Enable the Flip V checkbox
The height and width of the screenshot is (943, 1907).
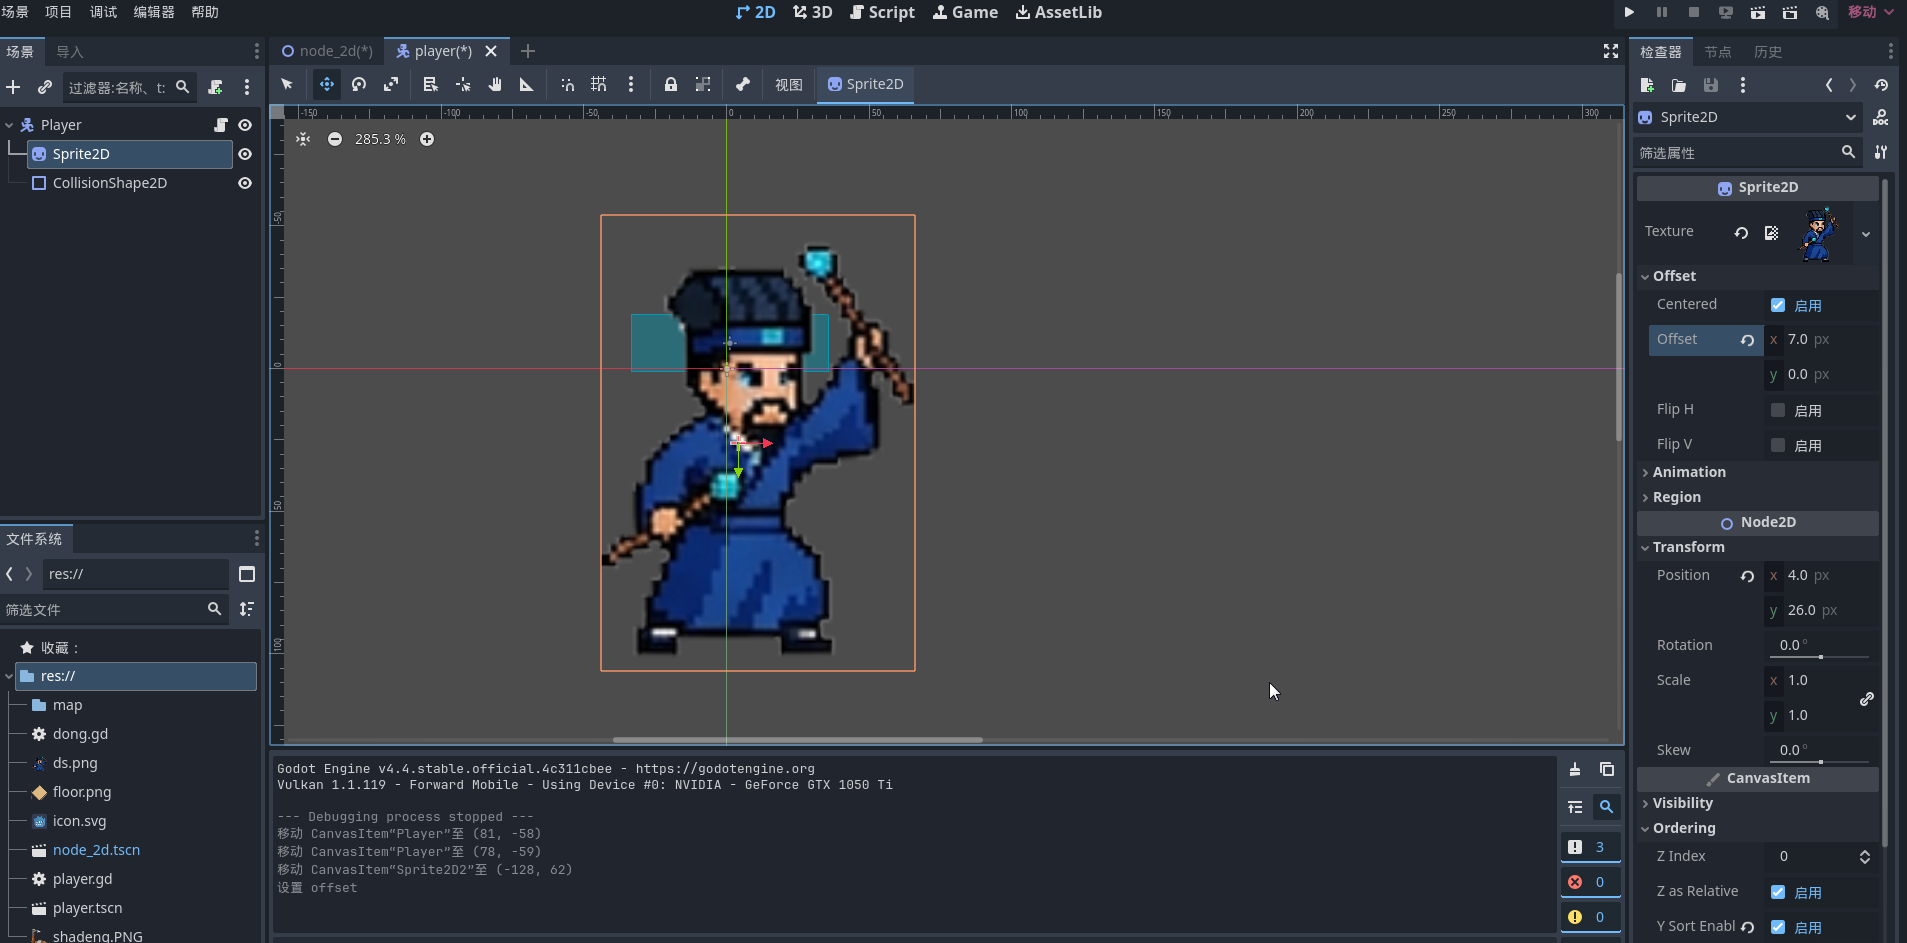tap(1778, 445)
